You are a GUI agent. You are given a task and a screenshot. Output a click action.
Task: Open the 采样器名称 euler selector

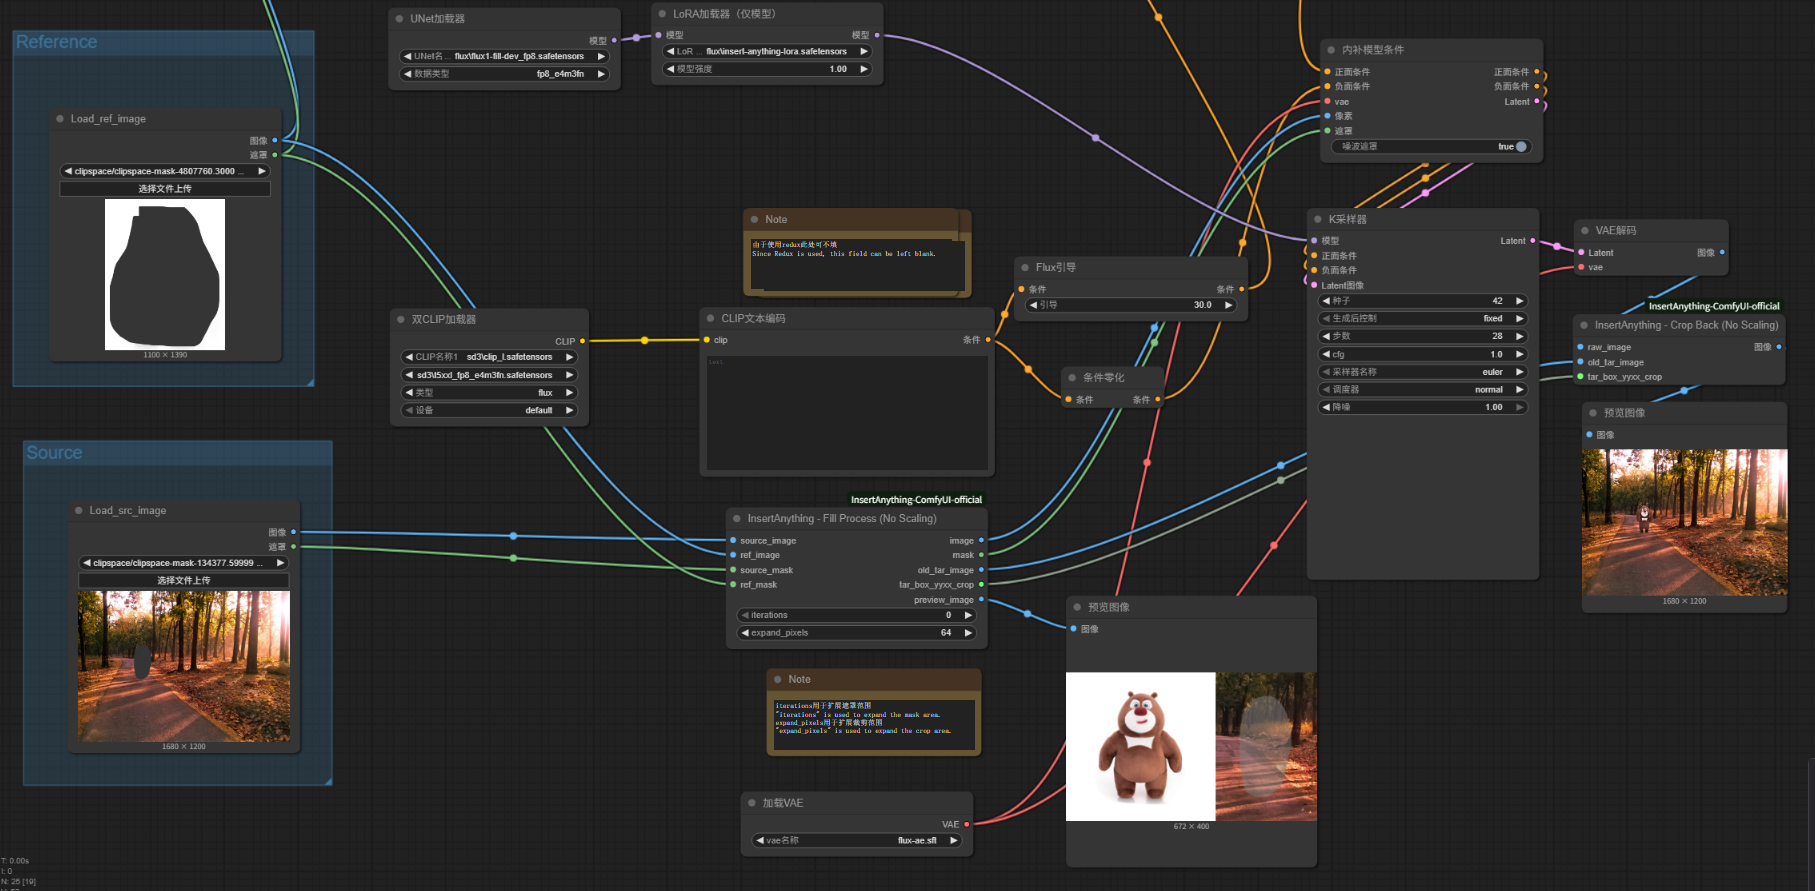pos(1423,372)
